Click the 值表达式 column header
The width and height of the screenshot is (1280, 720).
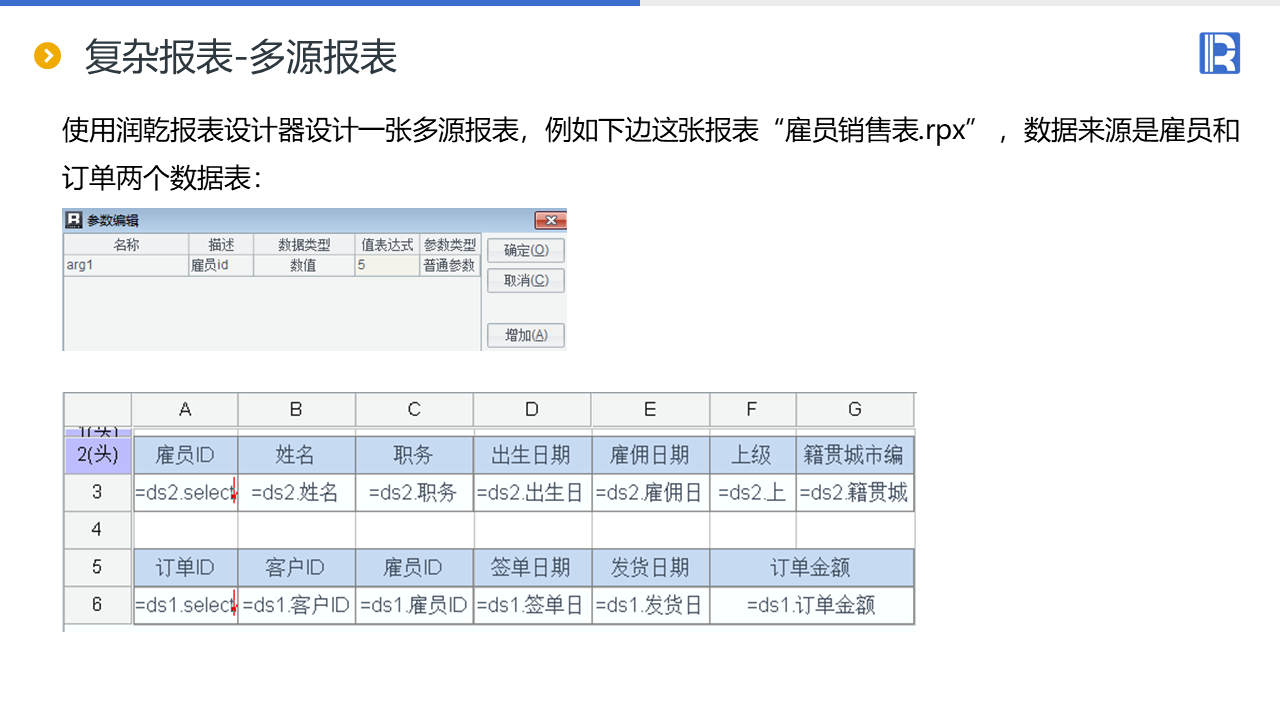click(387, 245)
